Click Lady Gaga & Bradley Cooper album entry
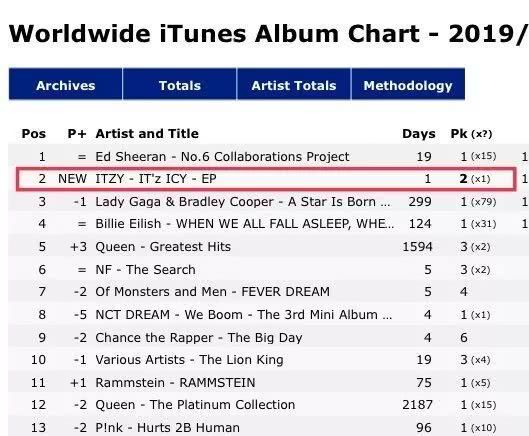 pos(243,202)
